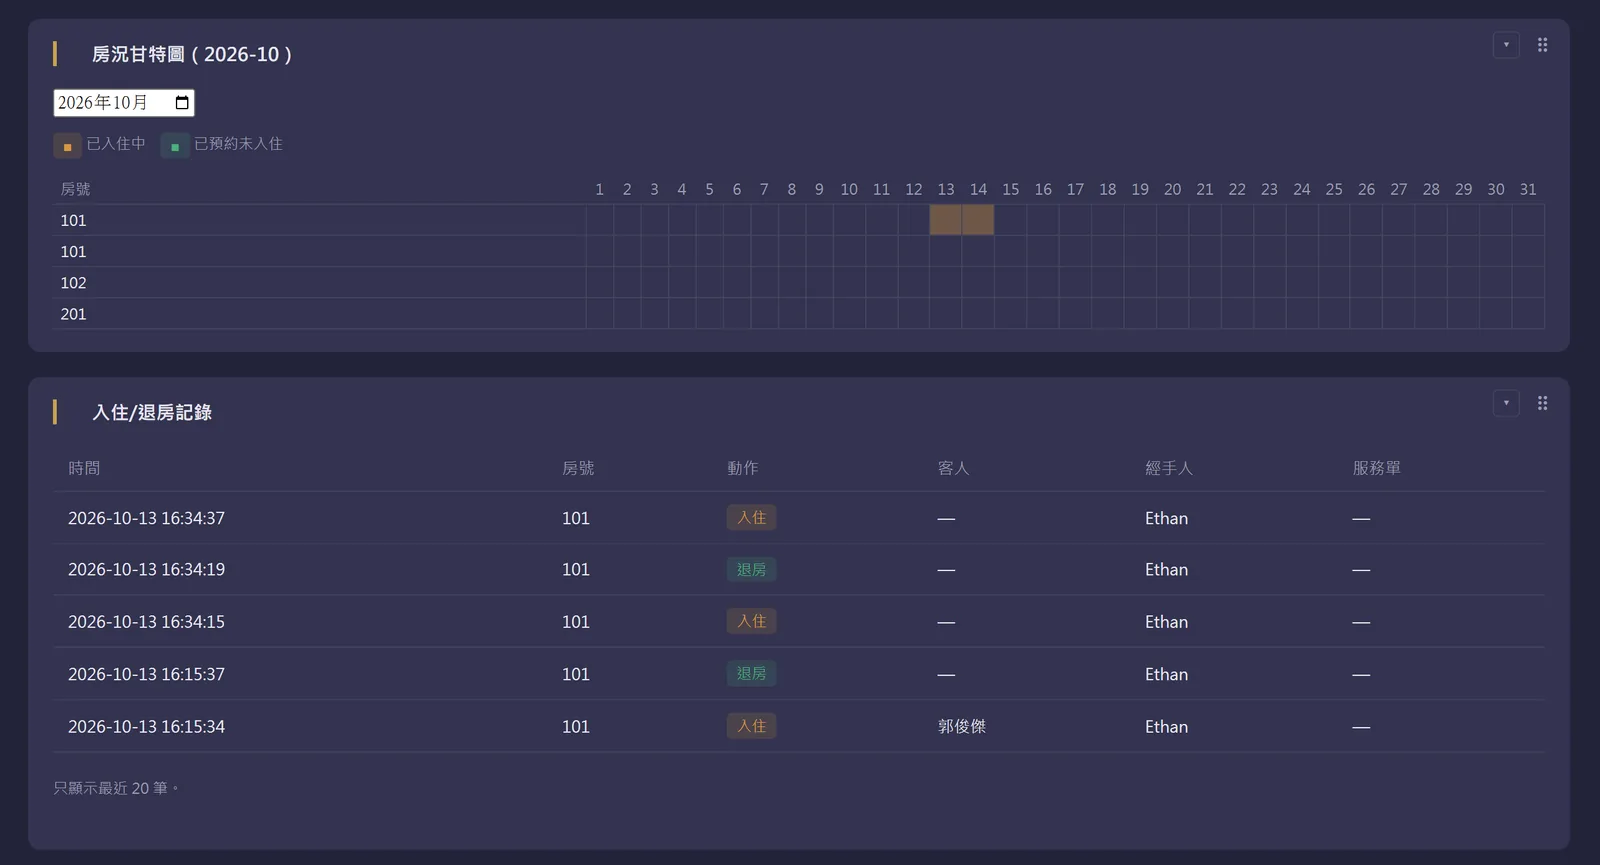The image size is (1600, 865).
Task: Open the calendar picker in the month field
Action: click(x=182, y=103)
